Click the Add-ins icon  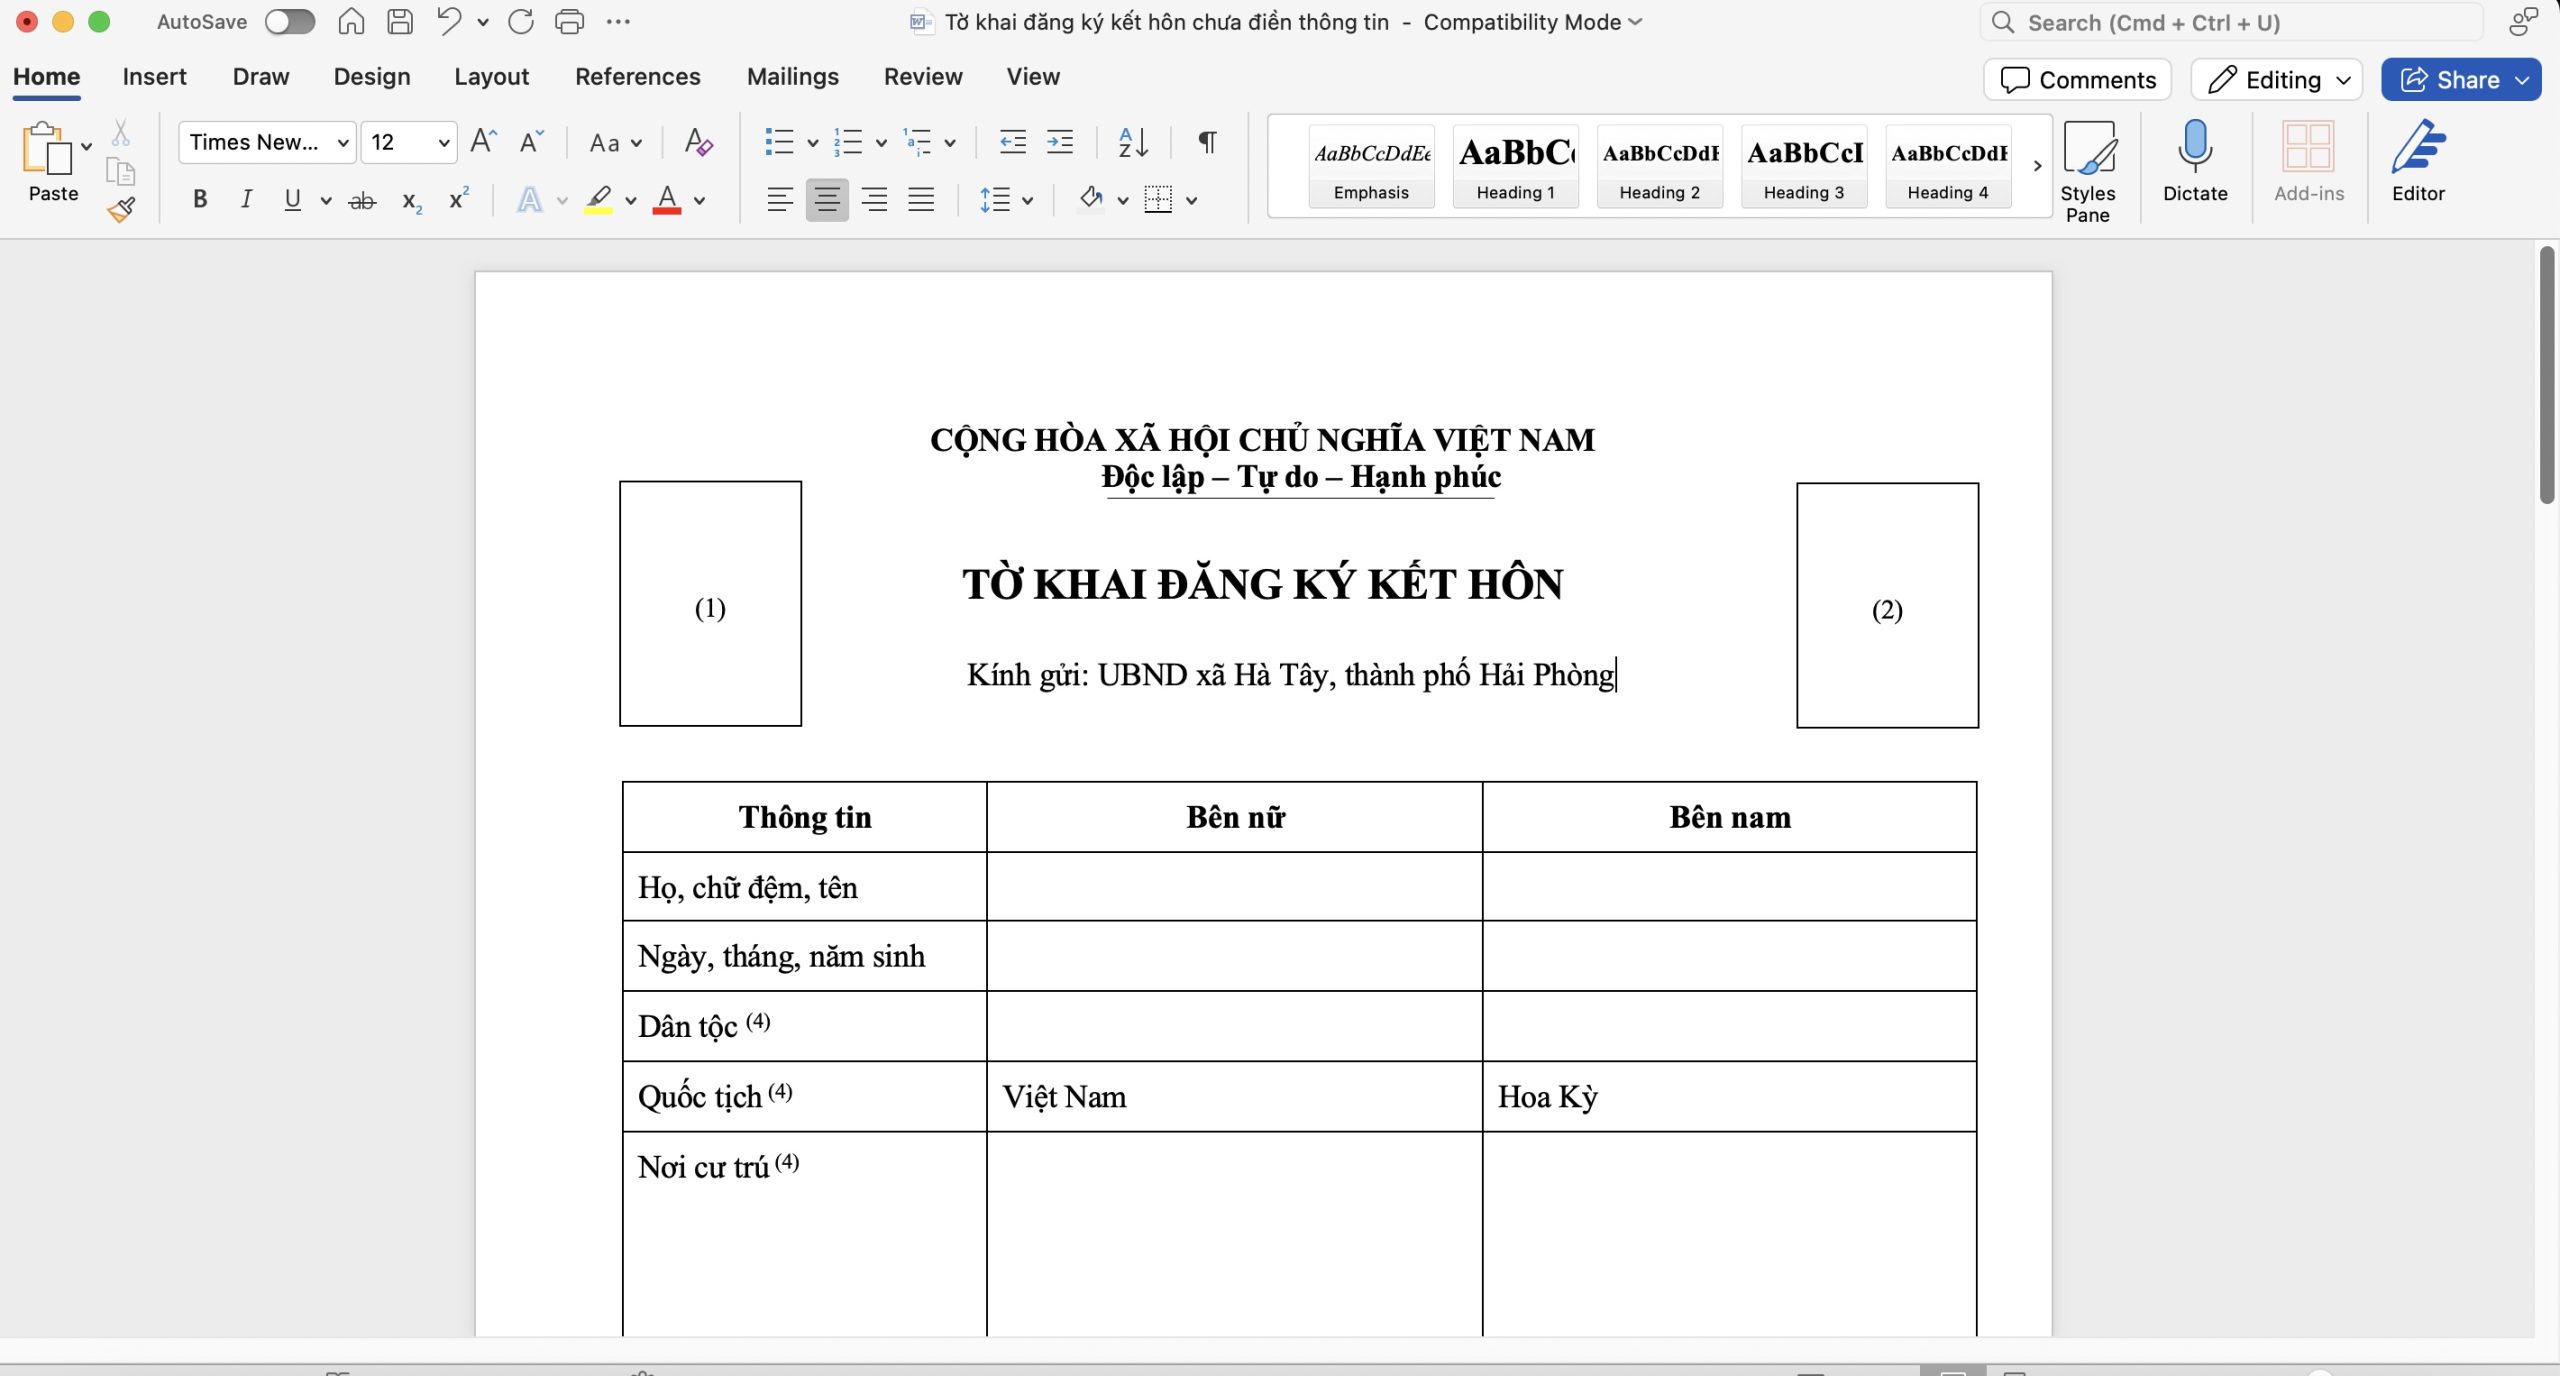click(2309, 162)
